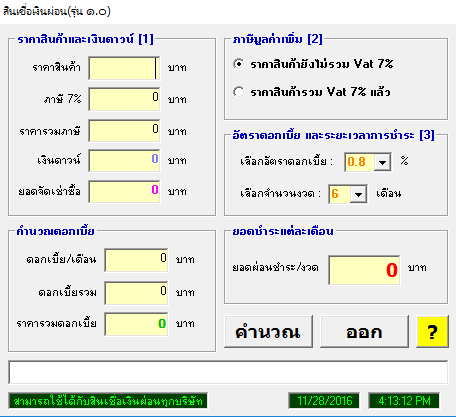Click the คำนวณ calculate button
Screen dimensions: 456x417
coord(268,332)
